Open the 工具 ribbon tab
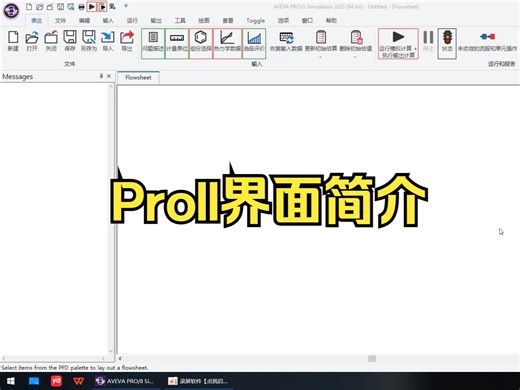Image resolution: width=520 pixels, height=390 pixels. 180,21
